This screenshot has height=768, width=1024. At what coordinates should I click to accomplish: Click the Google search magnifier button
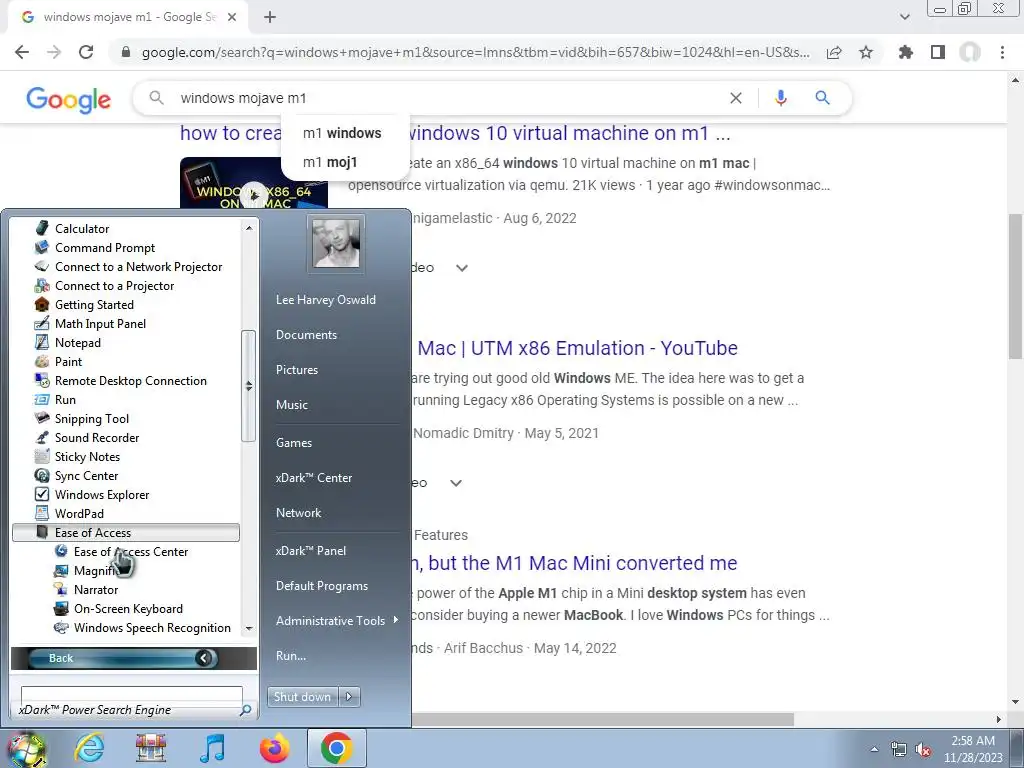[x=822, y=98]
